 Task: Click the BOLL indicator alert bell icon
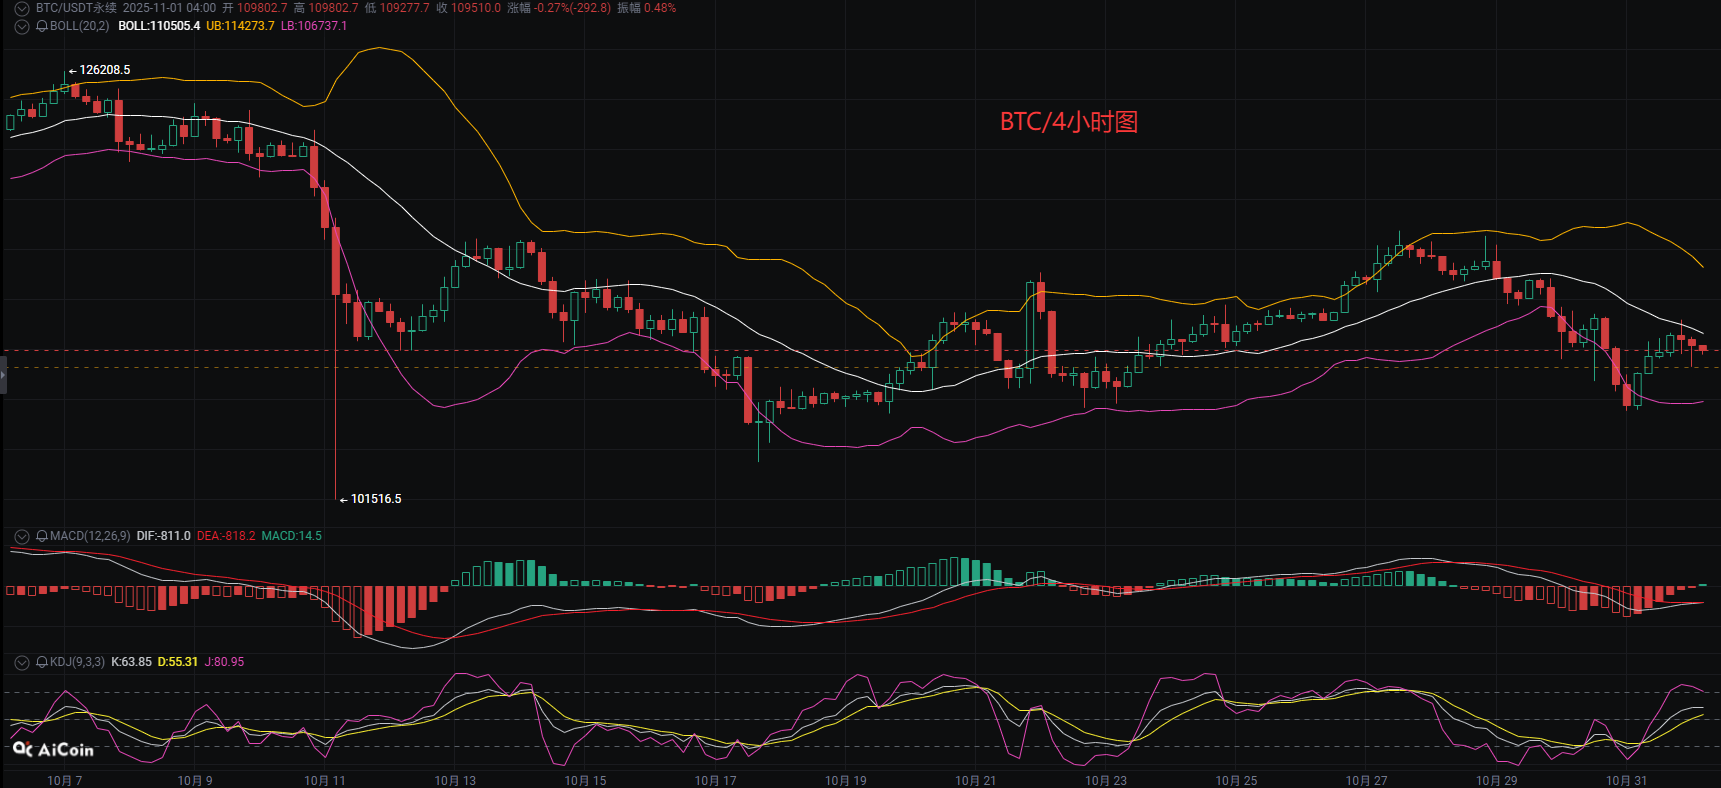42,26
